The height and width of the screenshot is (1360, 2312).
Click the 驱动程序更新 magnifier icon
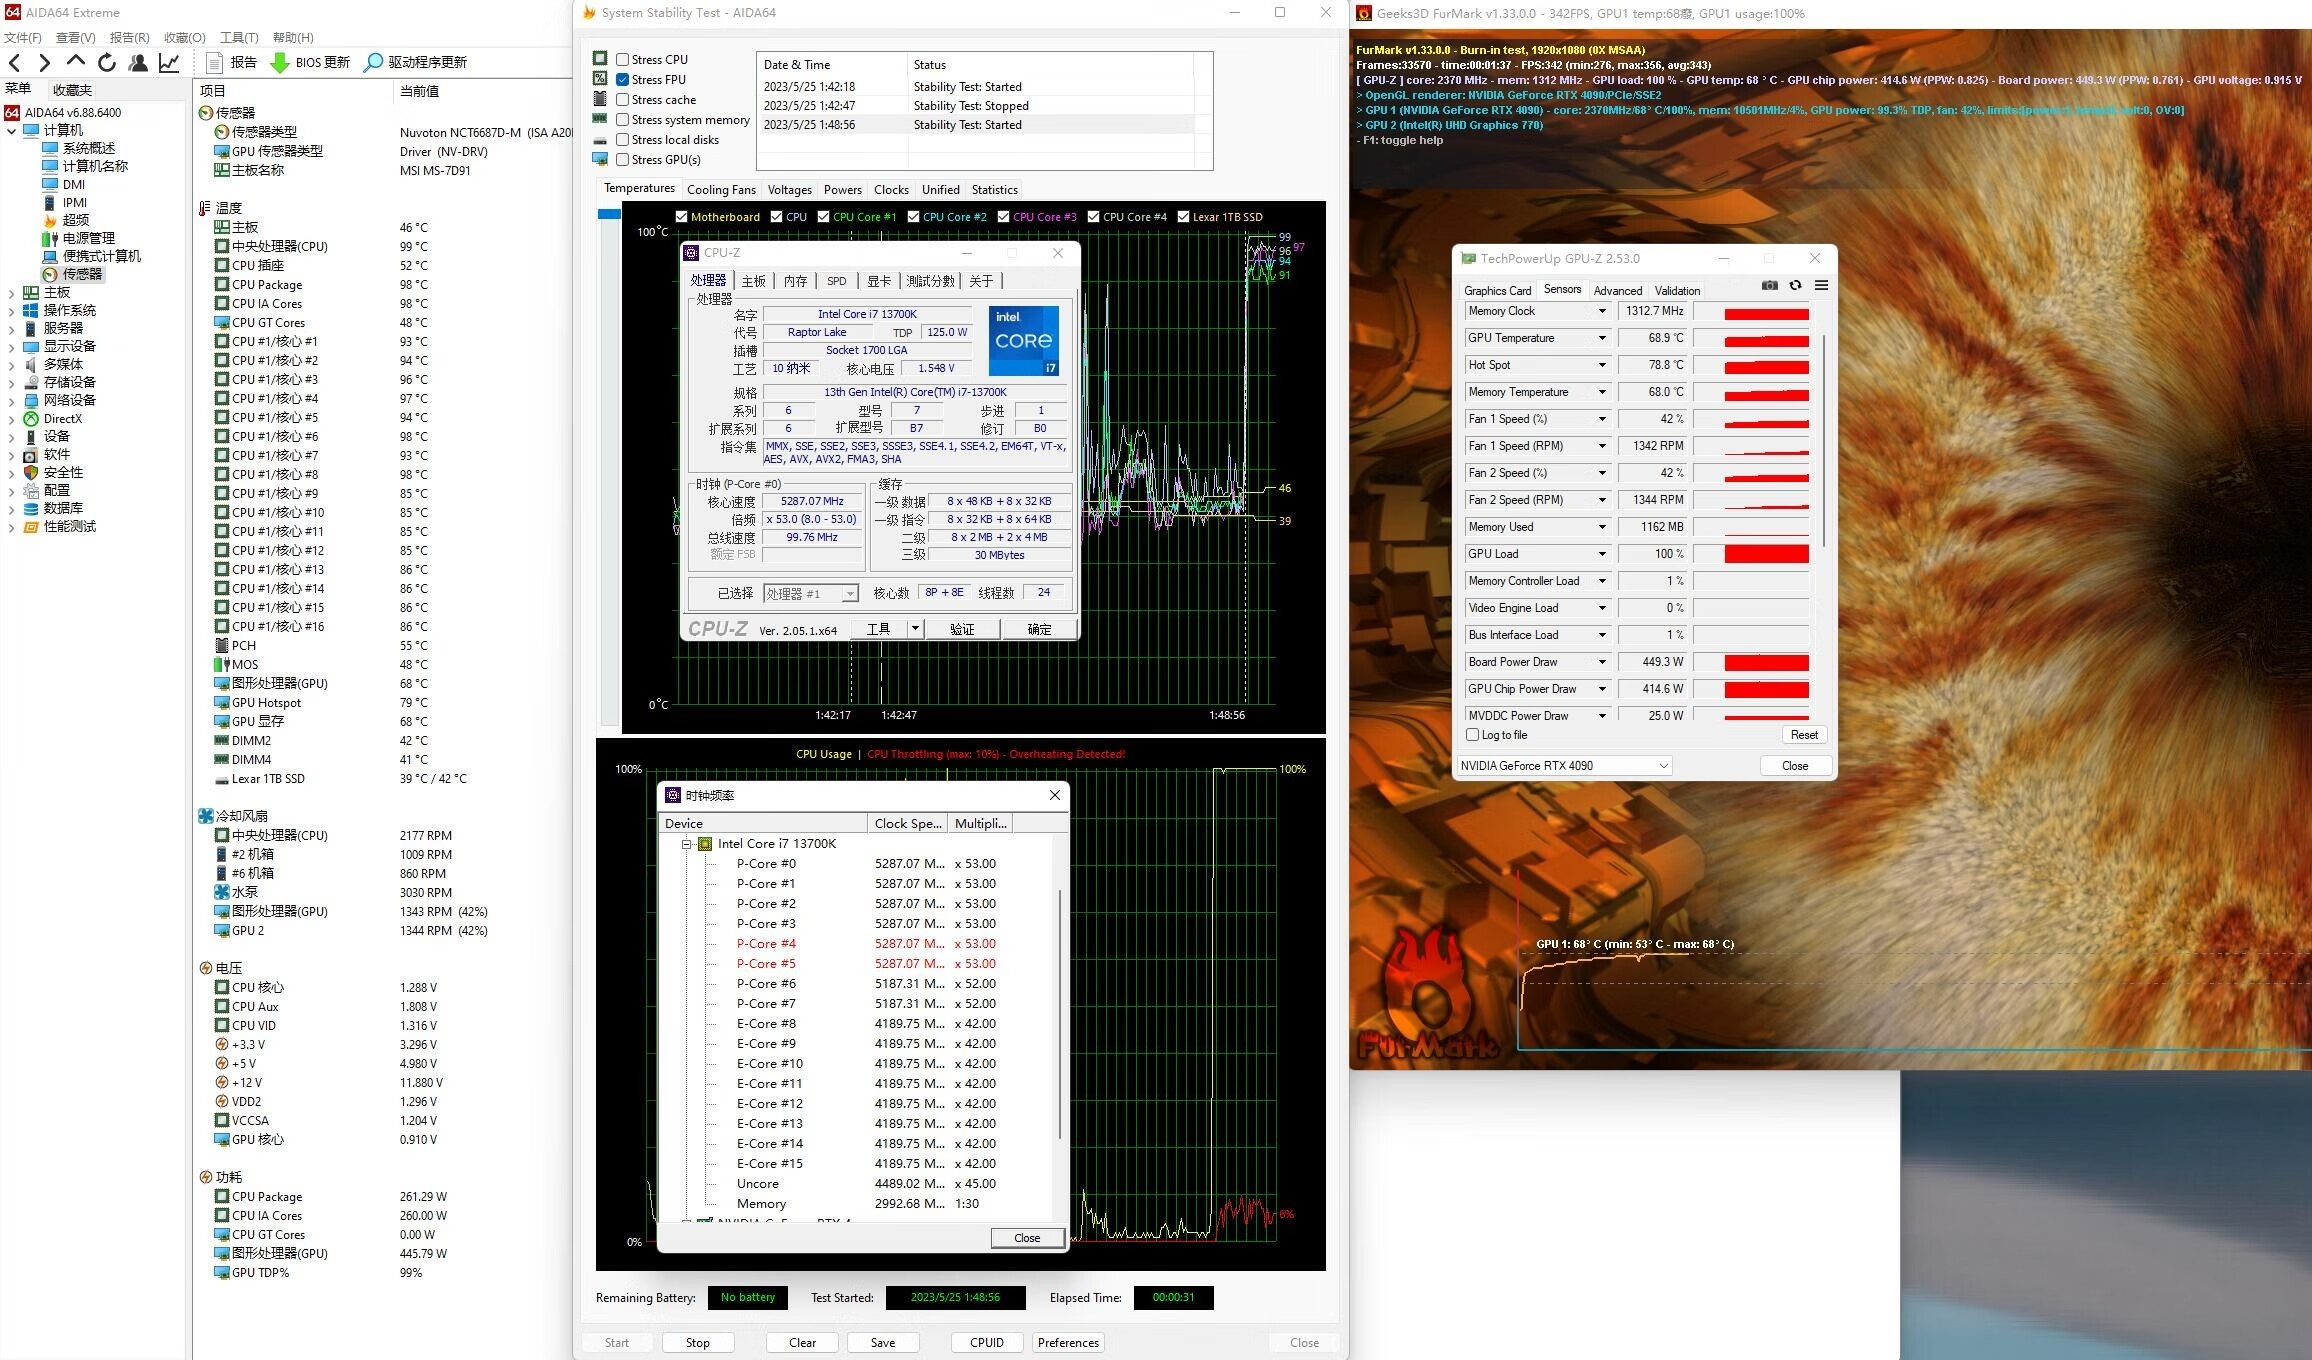pyautogui.click(x=371, y=62)
